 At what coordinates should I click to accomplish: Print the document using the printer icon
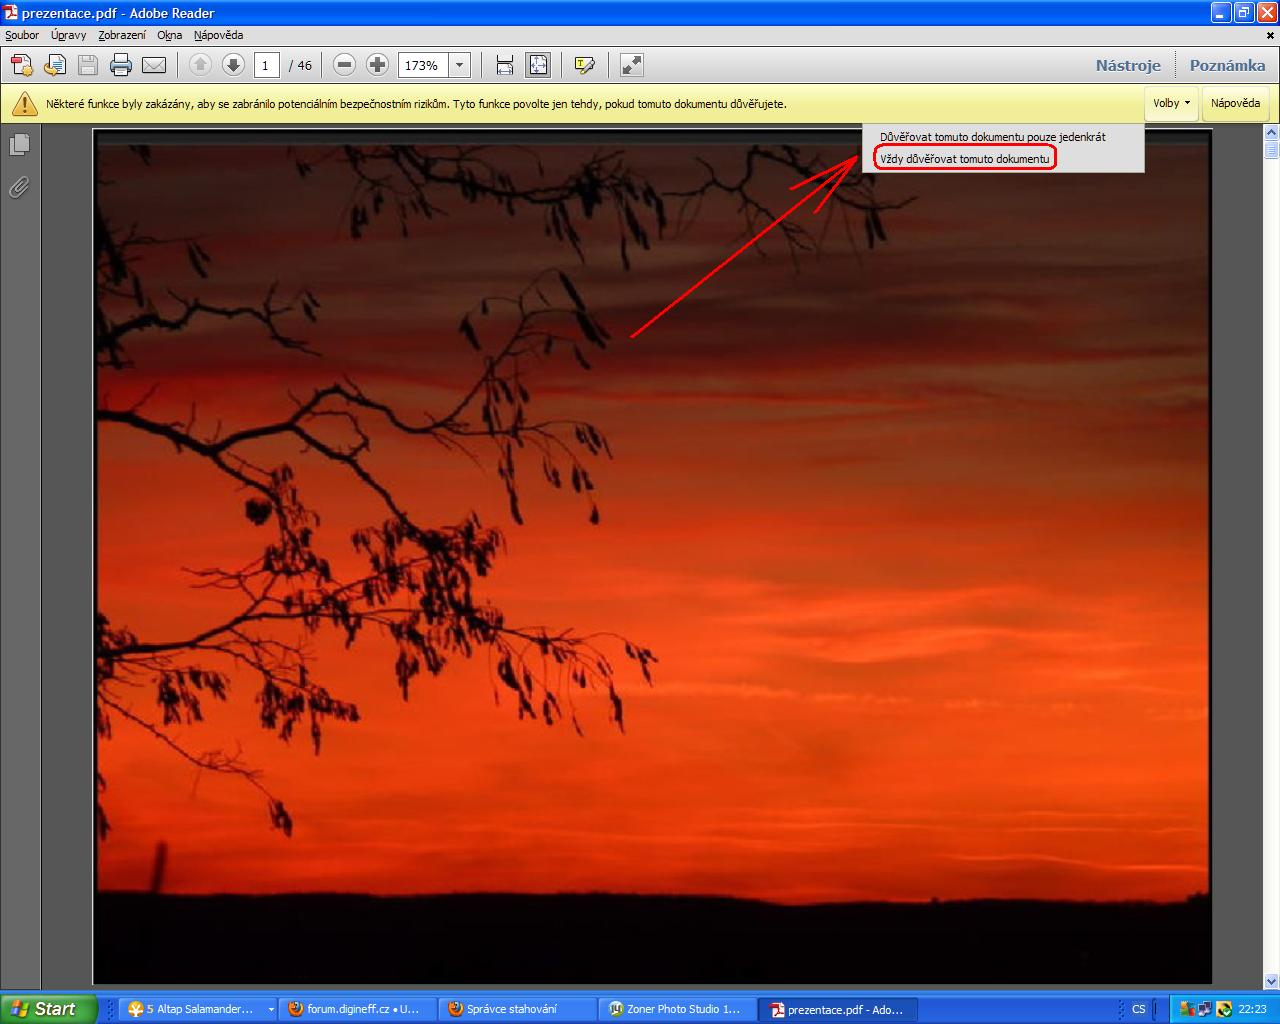pos(121,65)
